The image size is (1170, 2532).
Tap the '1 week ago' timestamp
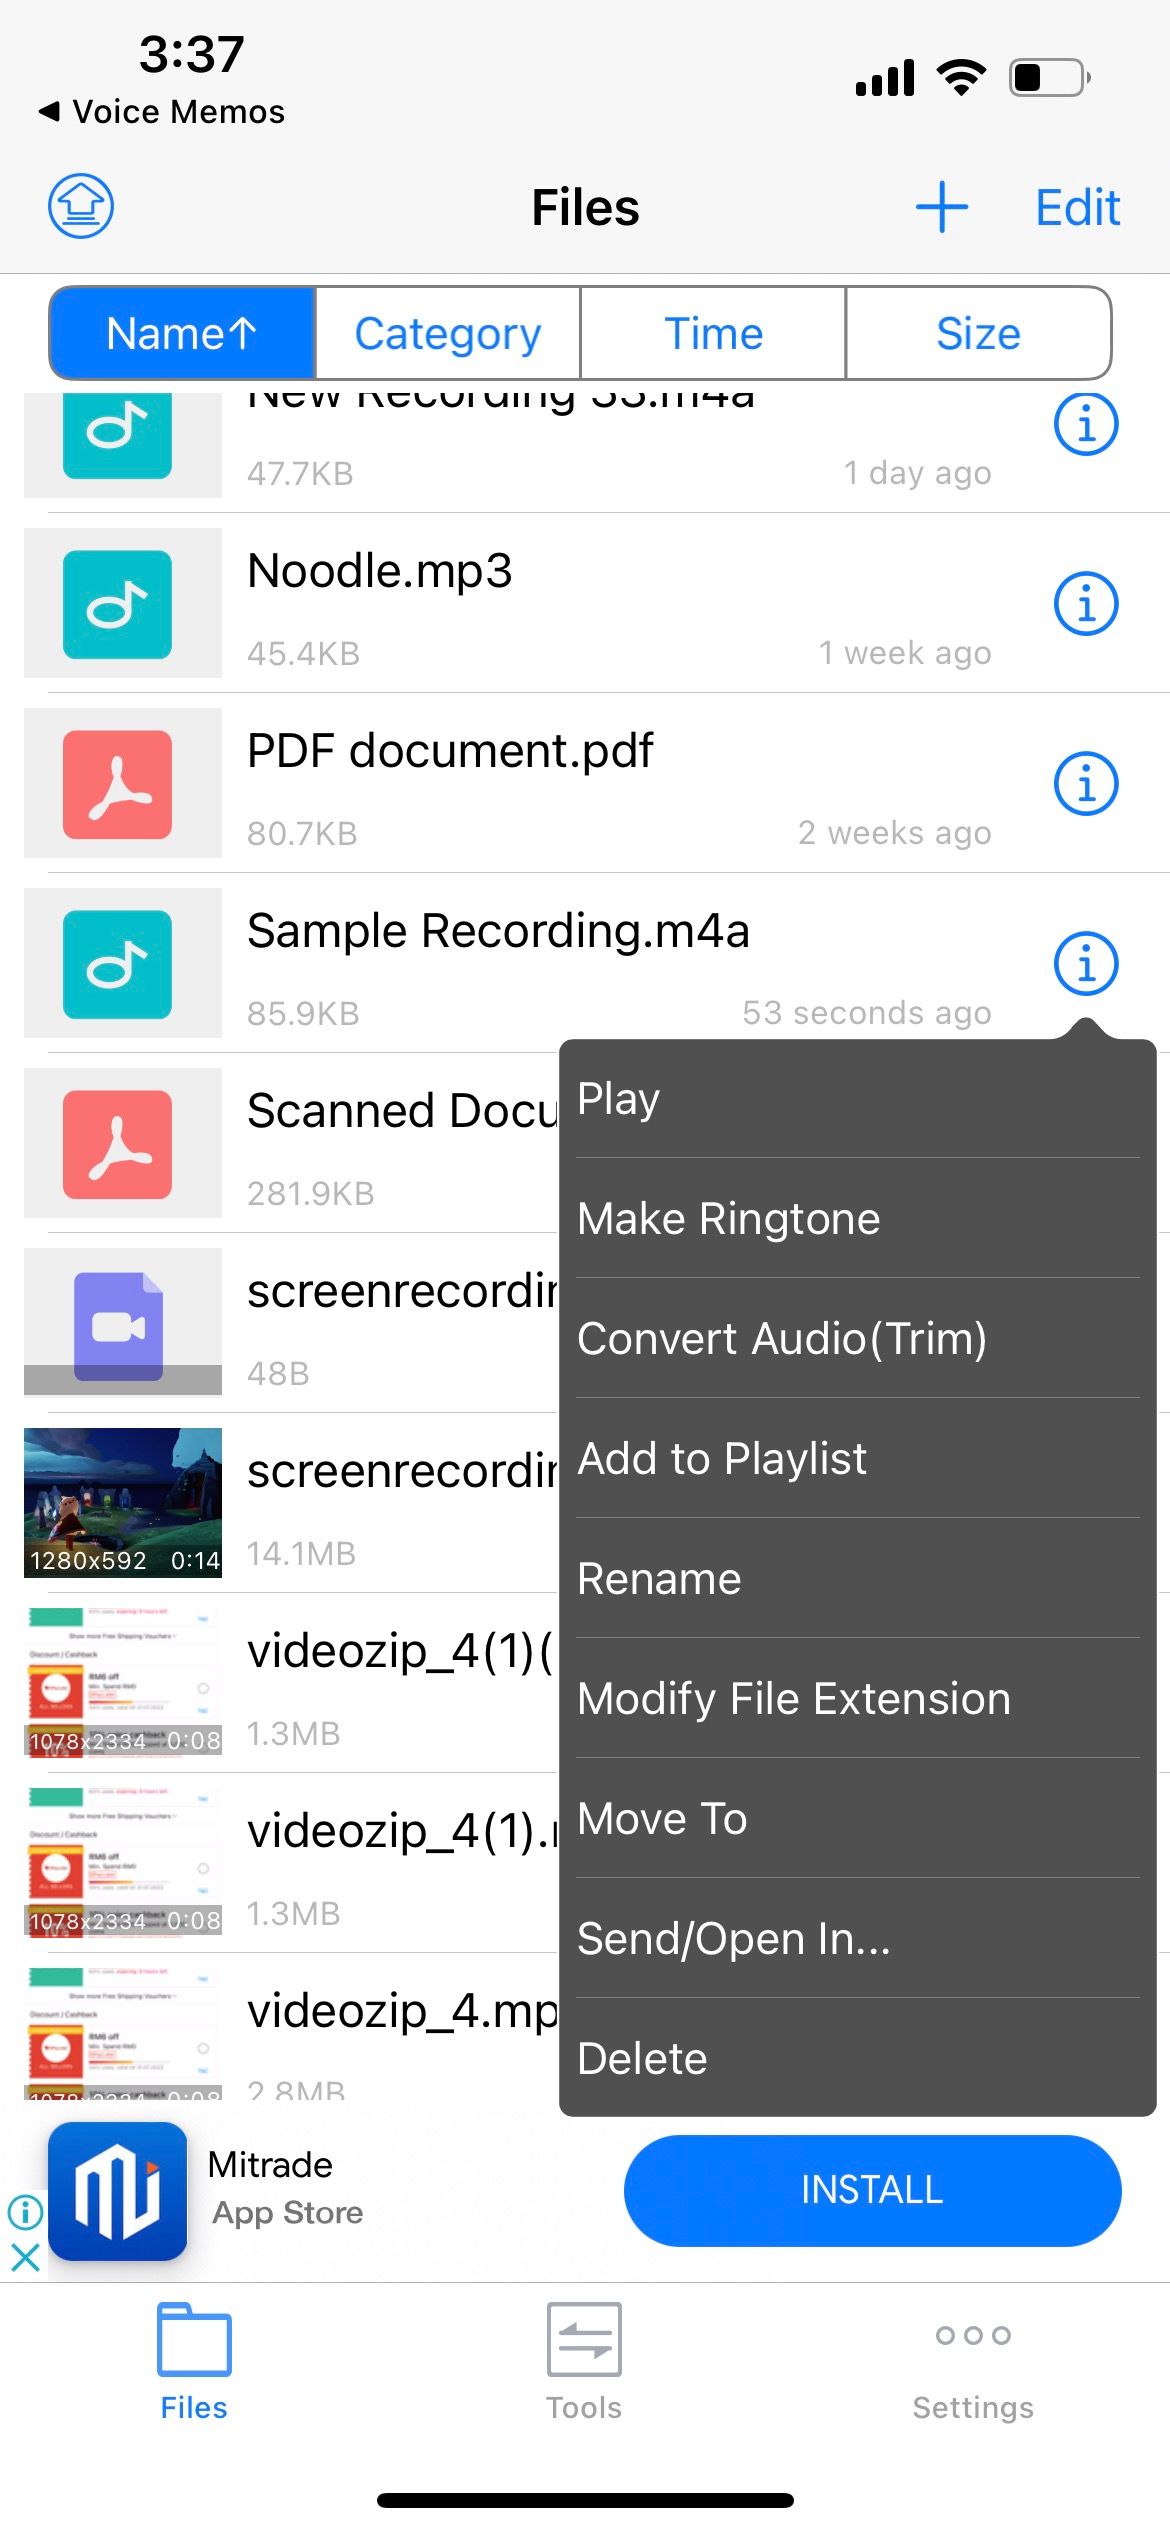click(905, 653)
